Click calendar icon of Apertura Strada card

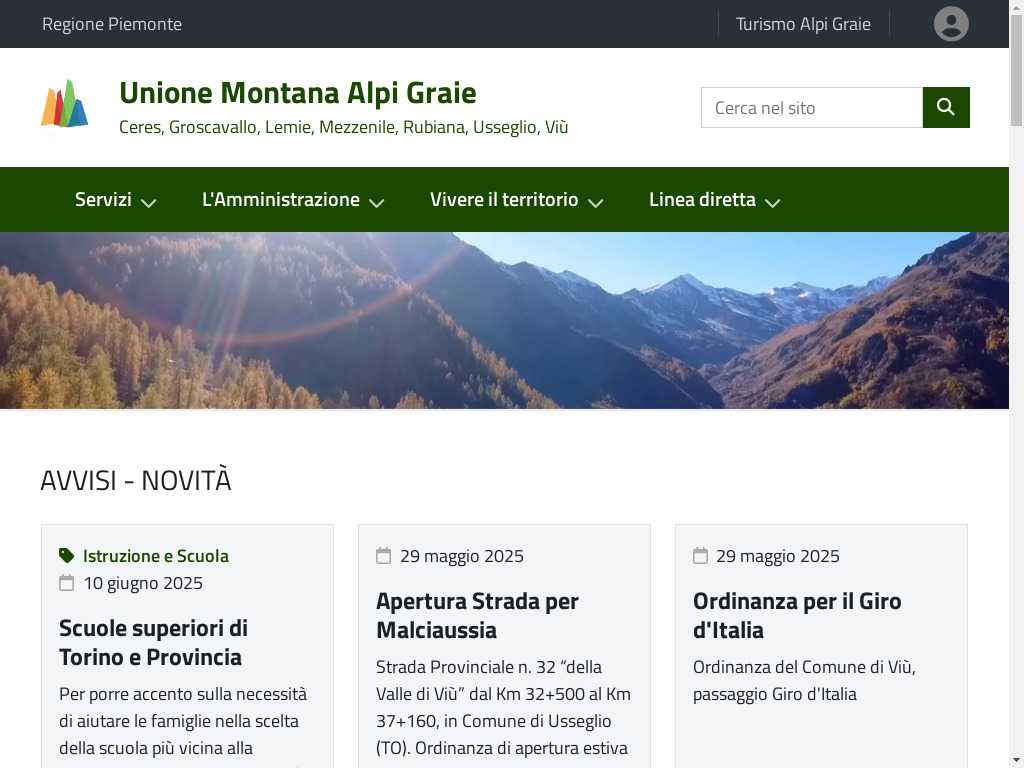pyautogui.click(x=383, y=556)
